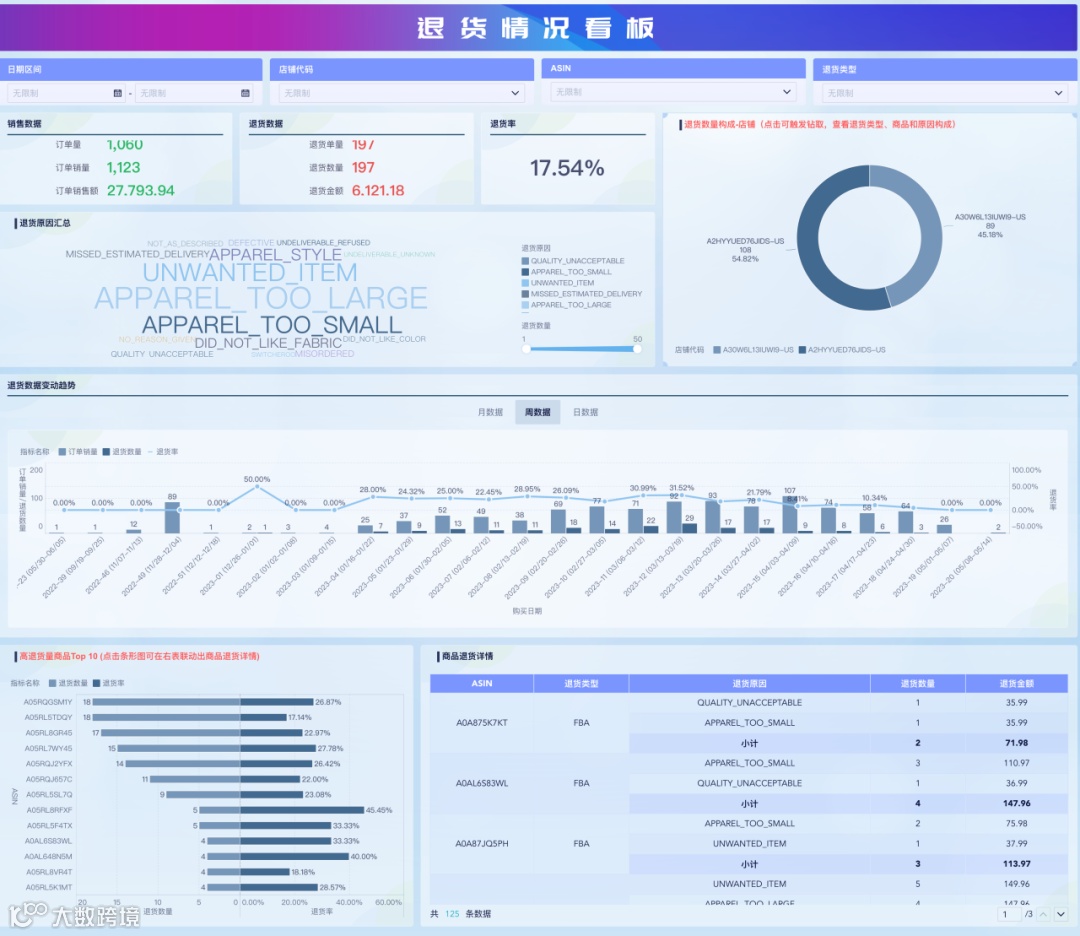
Task: Toggle APPAREL_TOO_SMALL in 退货原因 legend
Action: pos(566,272)
